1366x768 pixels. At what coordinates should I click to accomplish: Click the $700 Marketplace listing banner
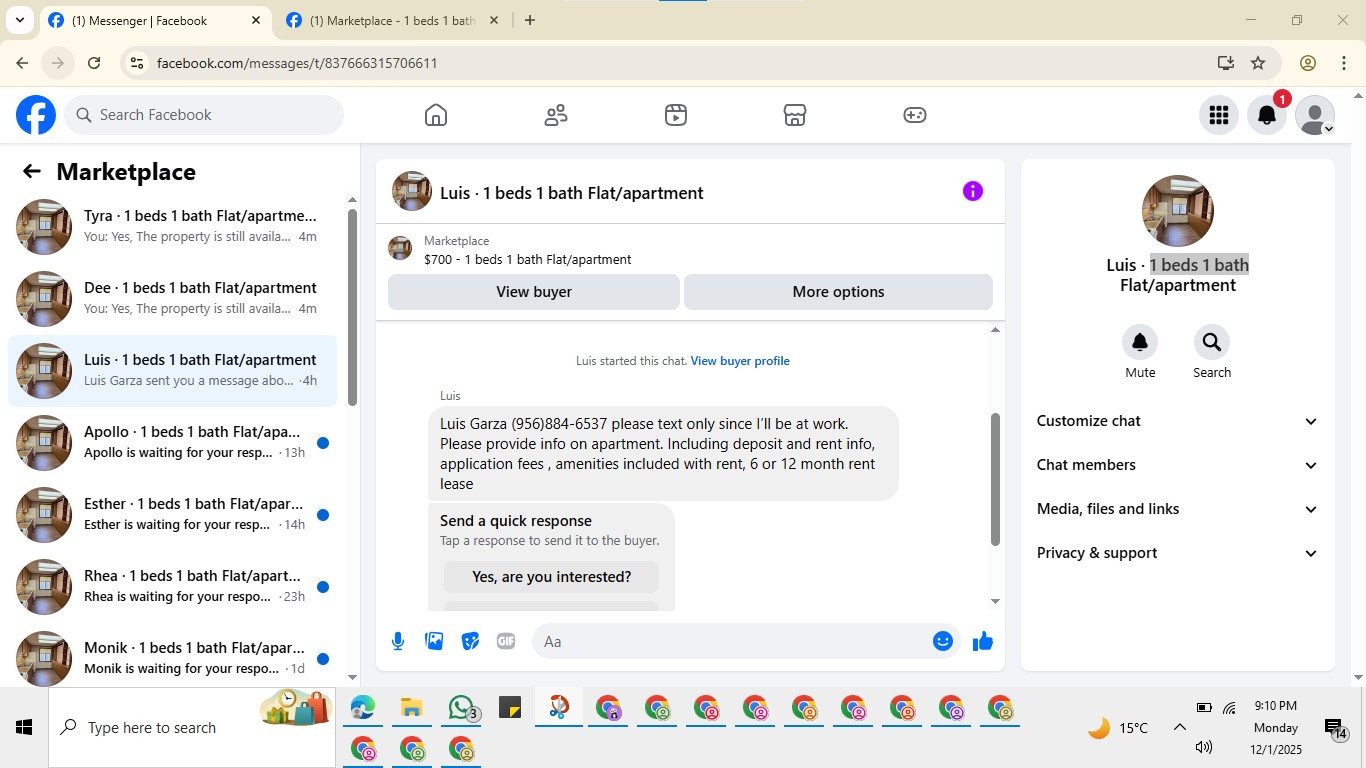click(x=690, y=249)
